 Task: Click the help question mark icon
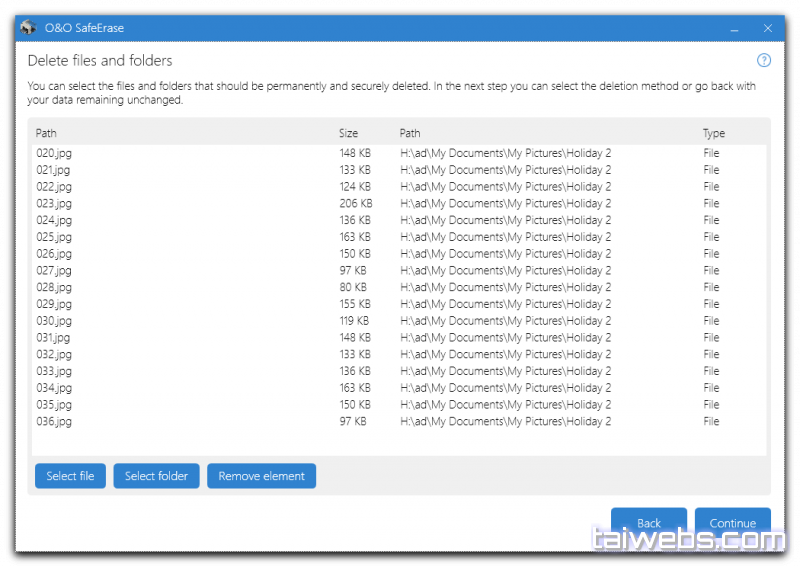coord(764,60)
